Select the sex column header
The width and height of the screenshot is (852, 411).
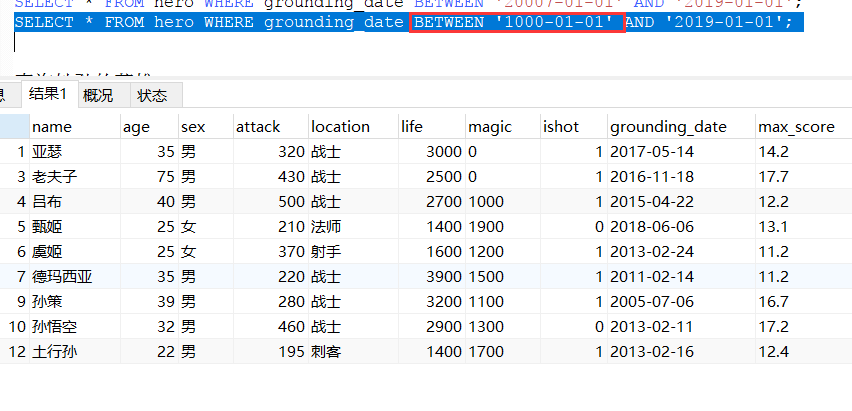point(206,127)
